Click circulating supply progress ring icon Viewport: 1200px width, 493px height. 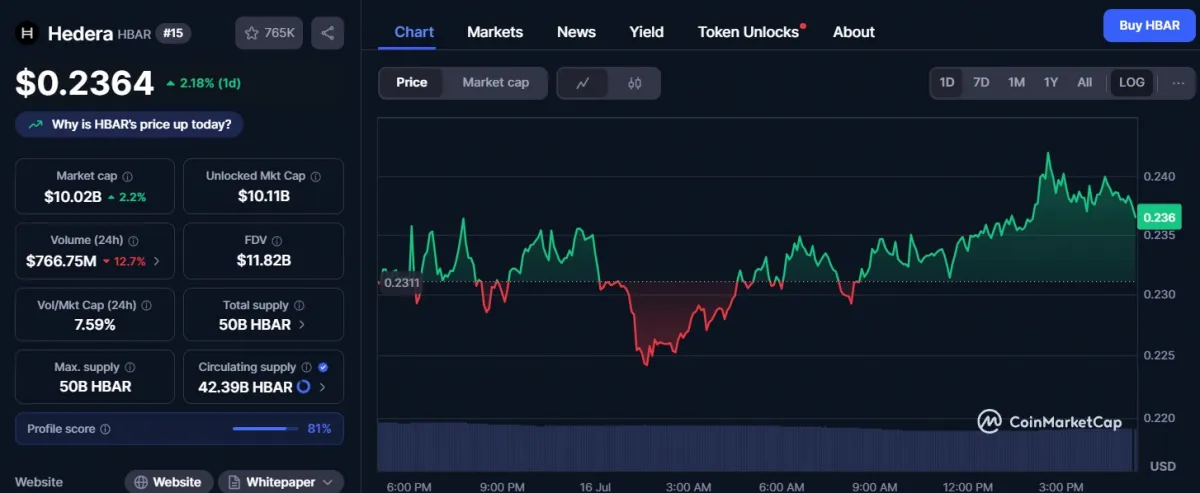click(304, 387)
